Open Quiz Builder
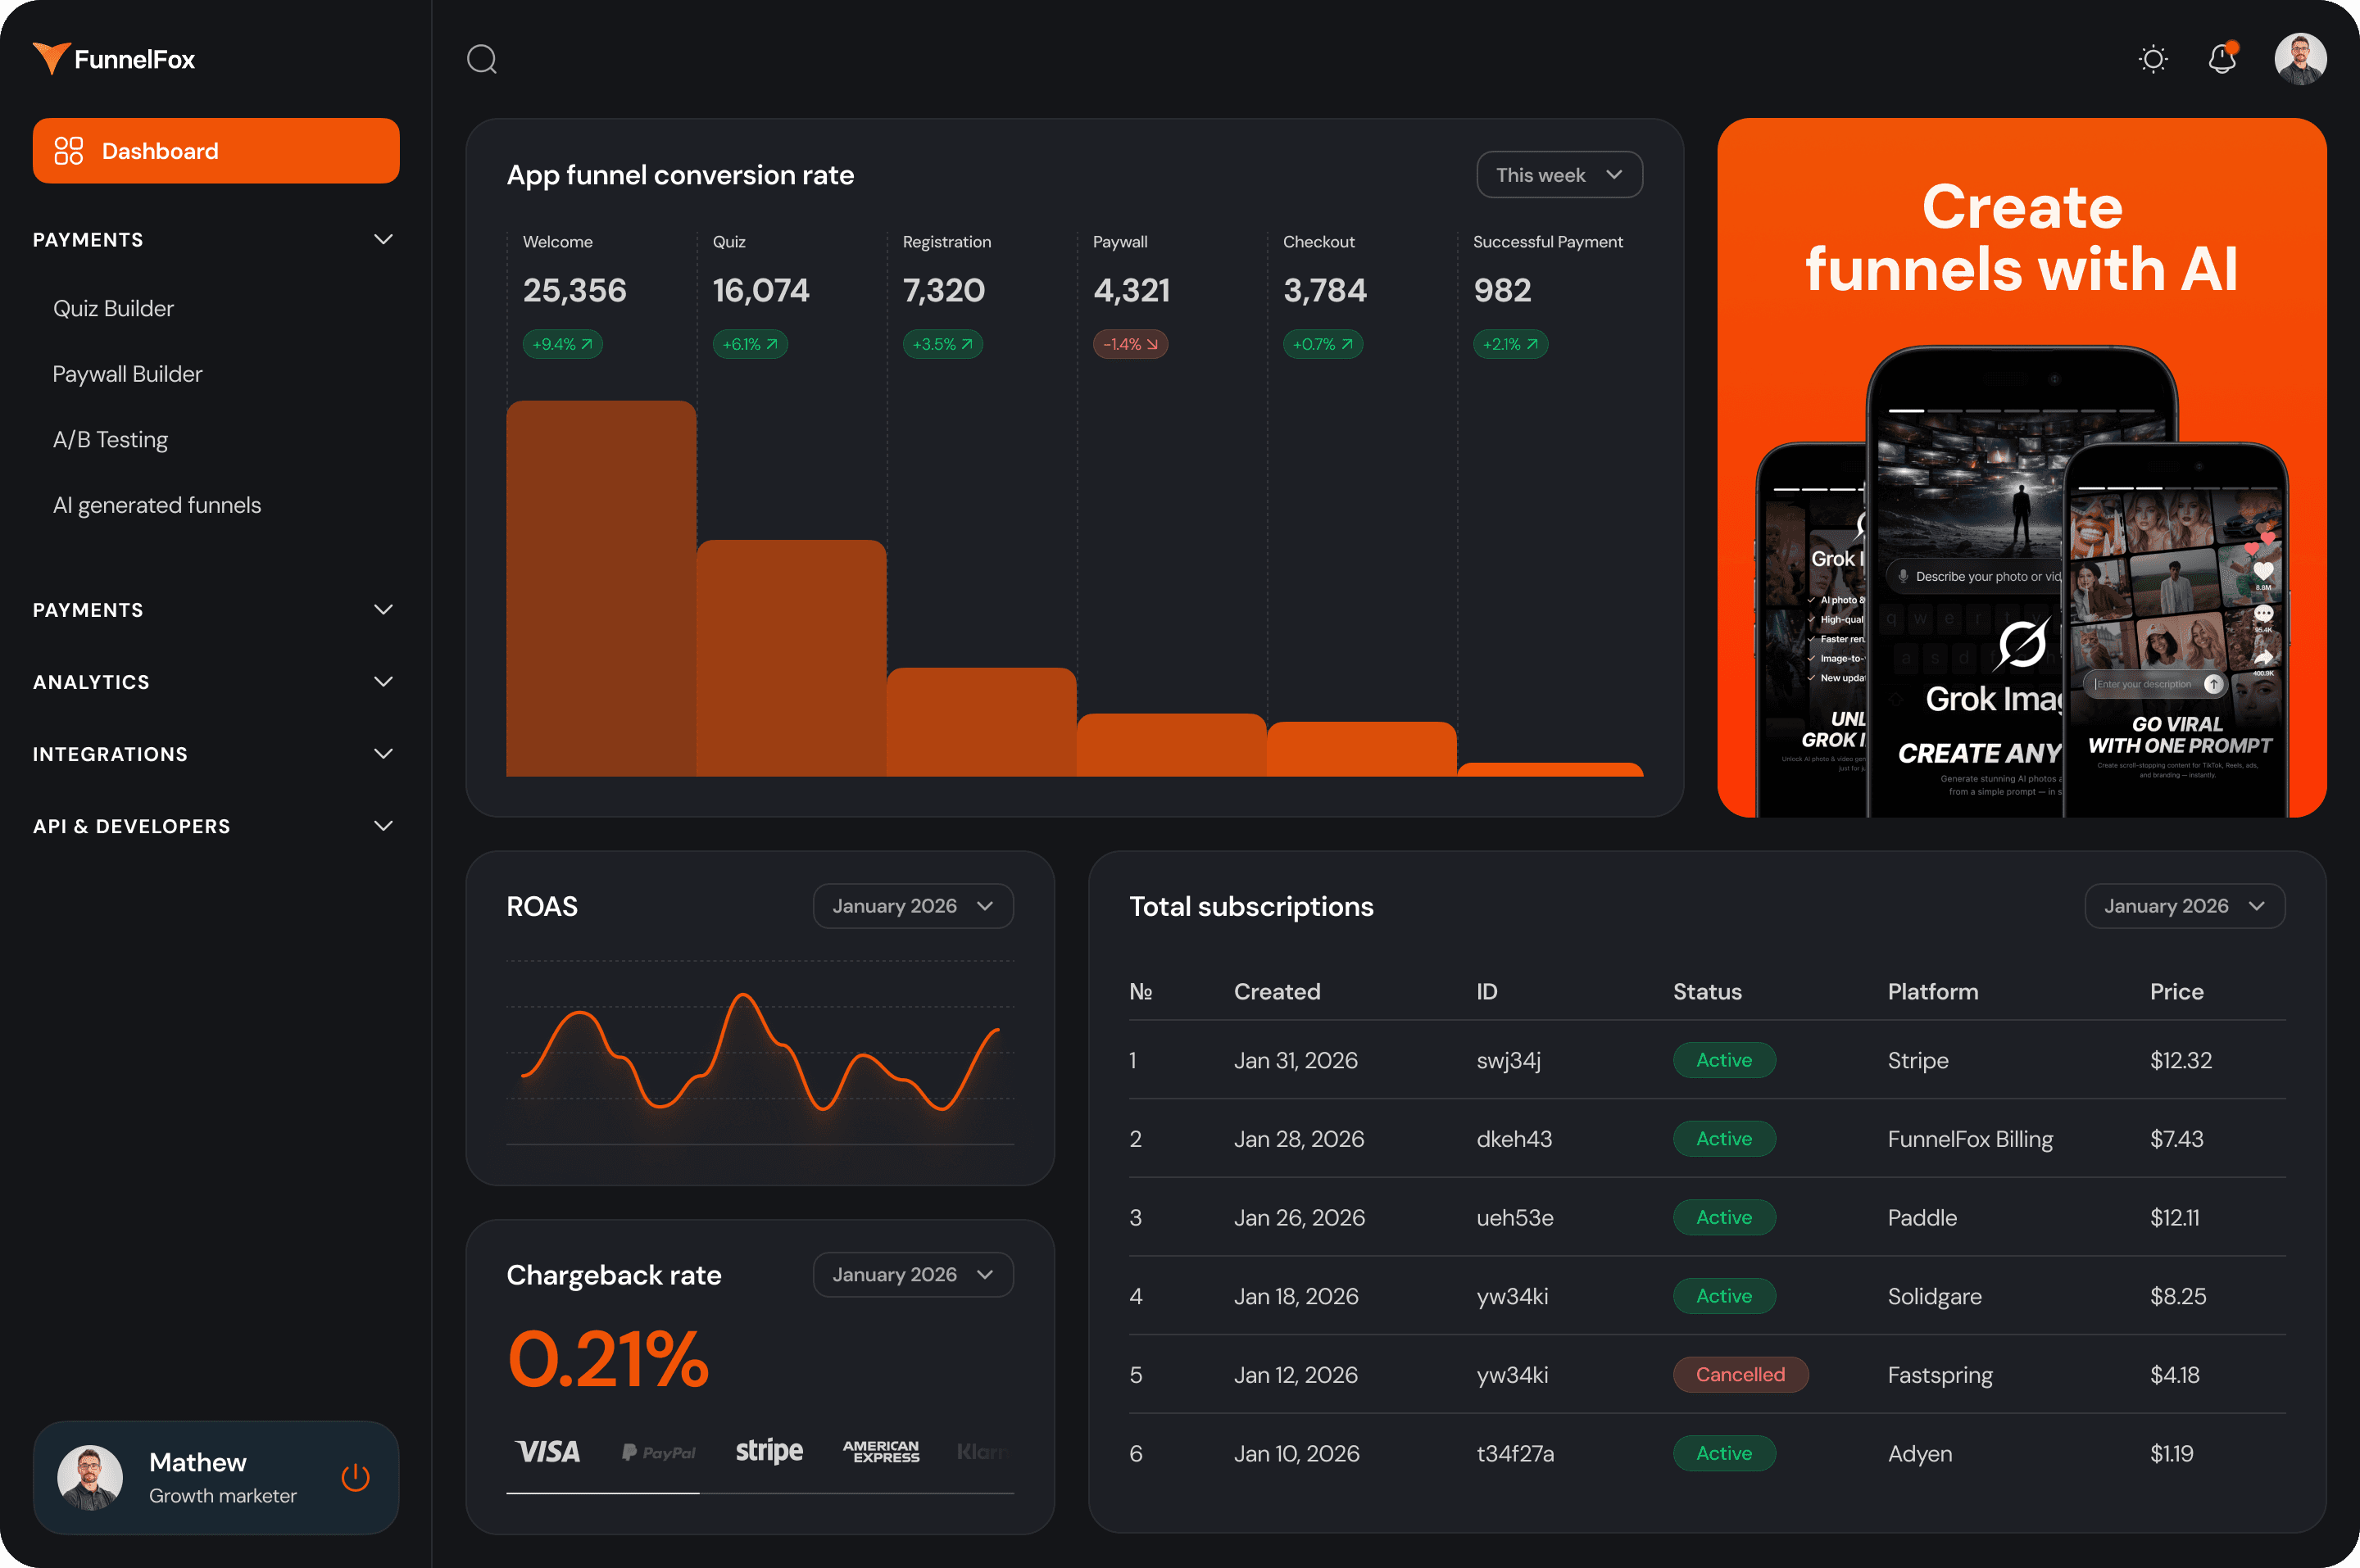 pos(113,308)
